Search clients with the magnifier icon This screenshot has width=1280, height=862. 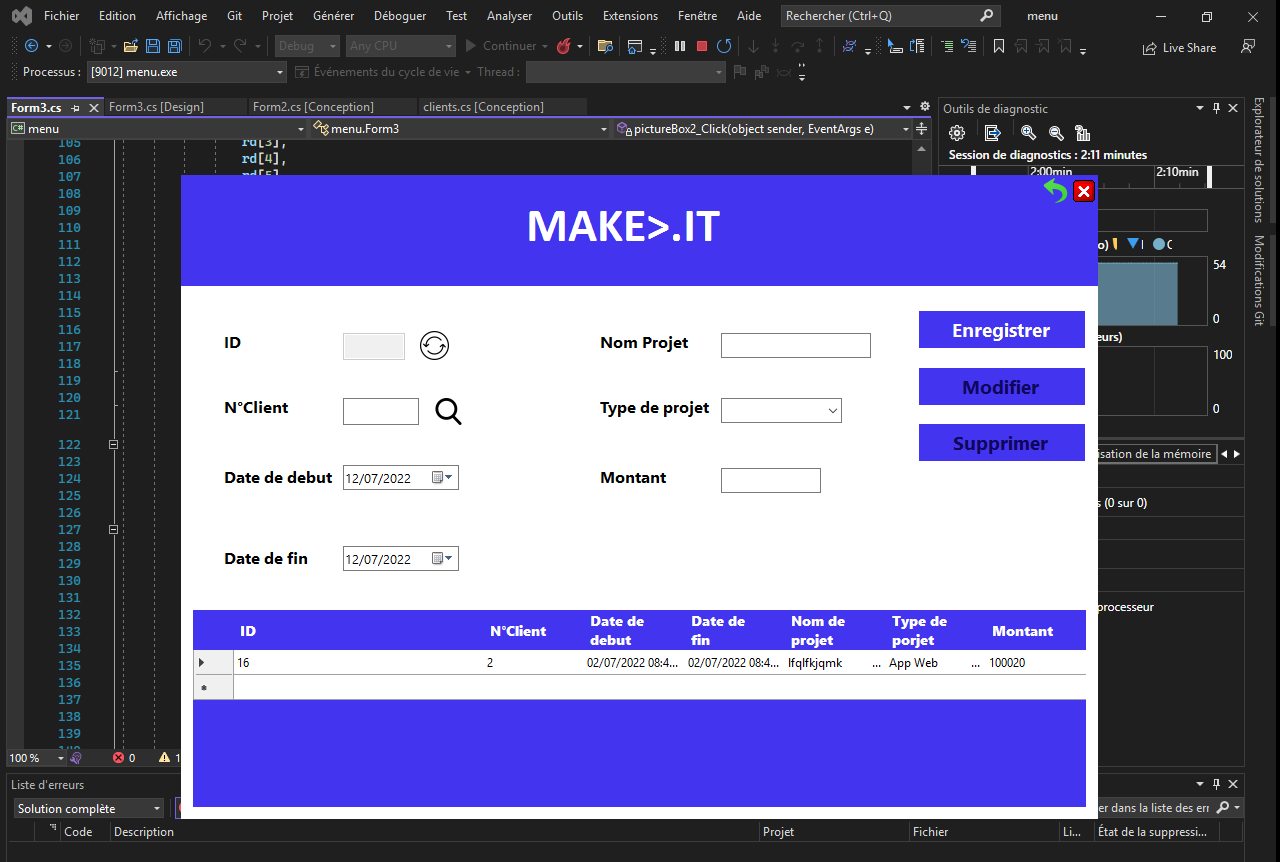pos(447,411)
